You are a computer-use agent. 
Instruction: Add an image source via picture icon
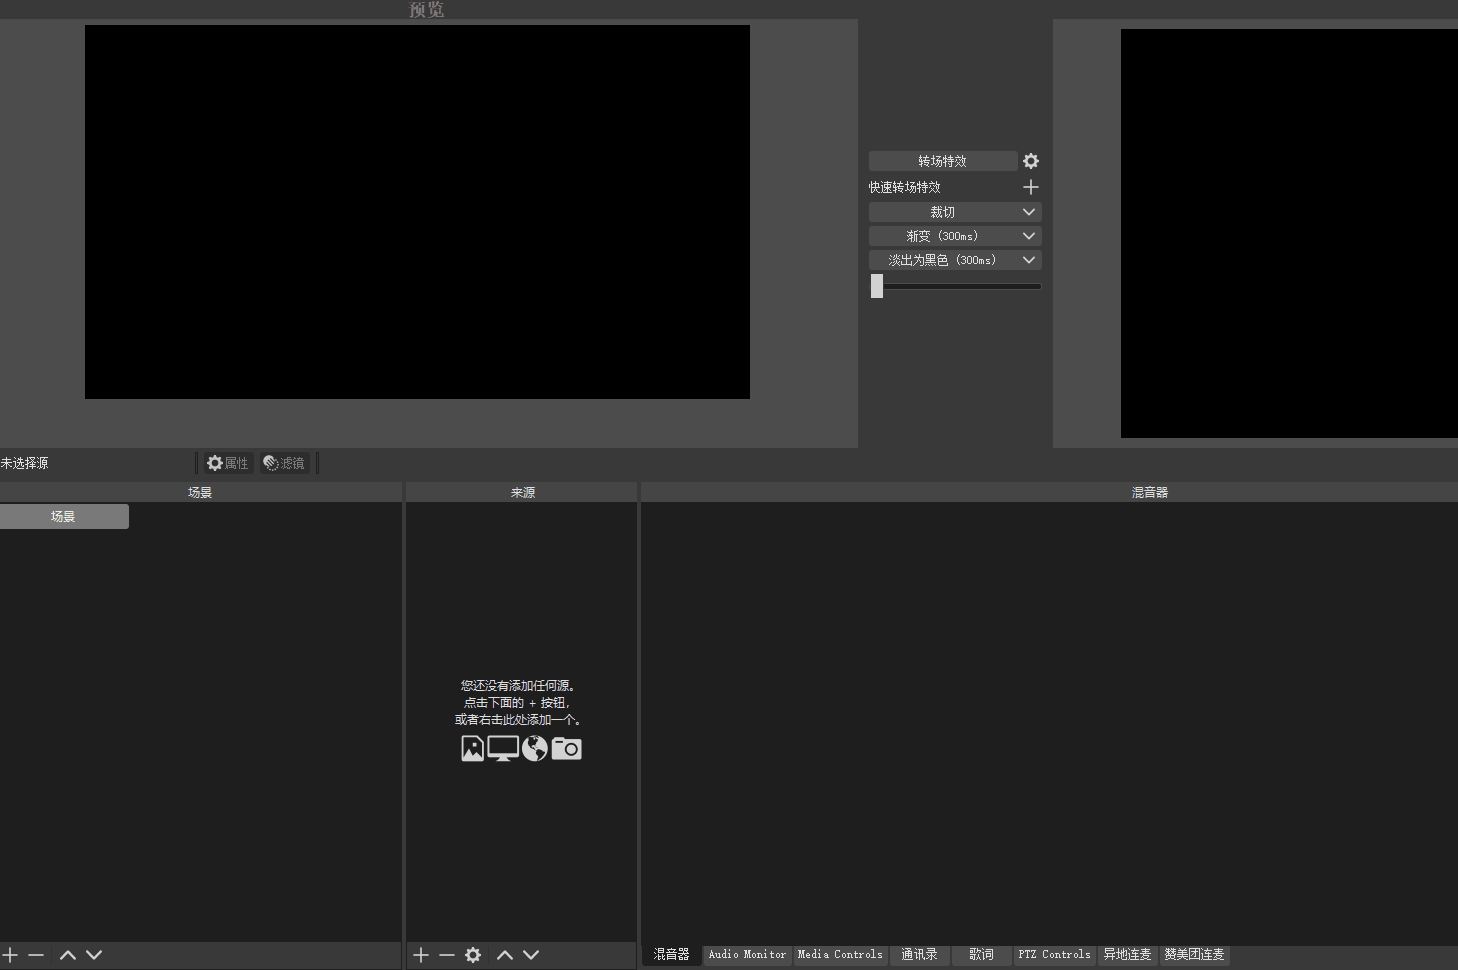472,748
